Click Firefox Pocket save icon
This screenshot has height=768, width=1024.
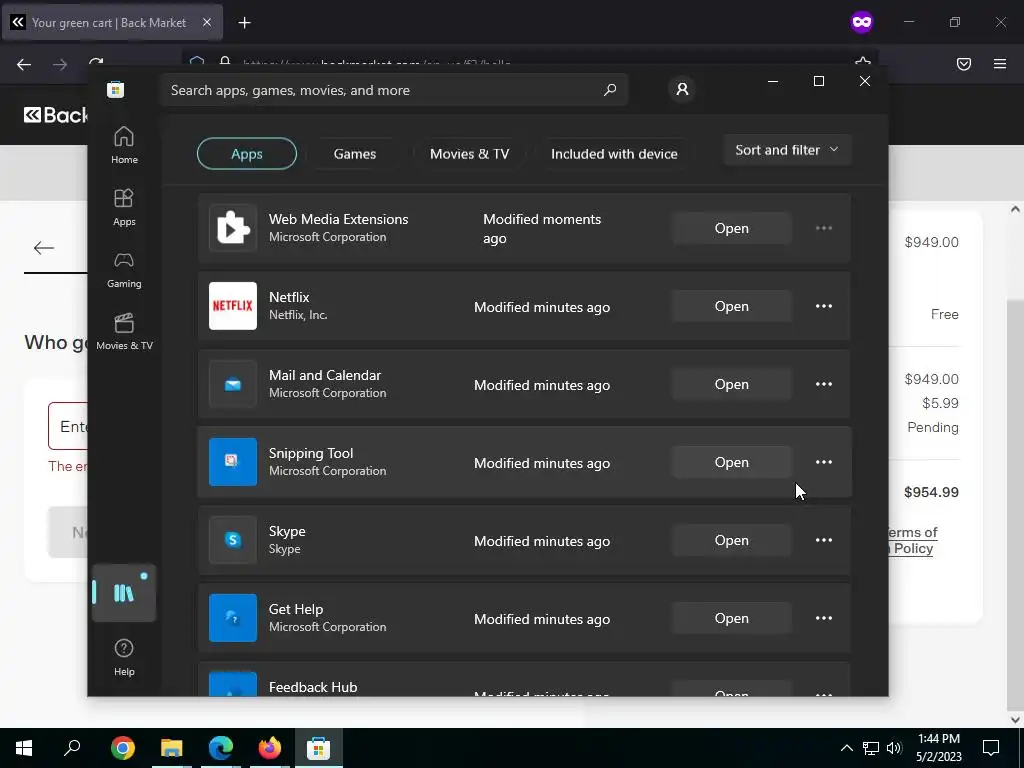pyautogui.click(x=964, y=63)
